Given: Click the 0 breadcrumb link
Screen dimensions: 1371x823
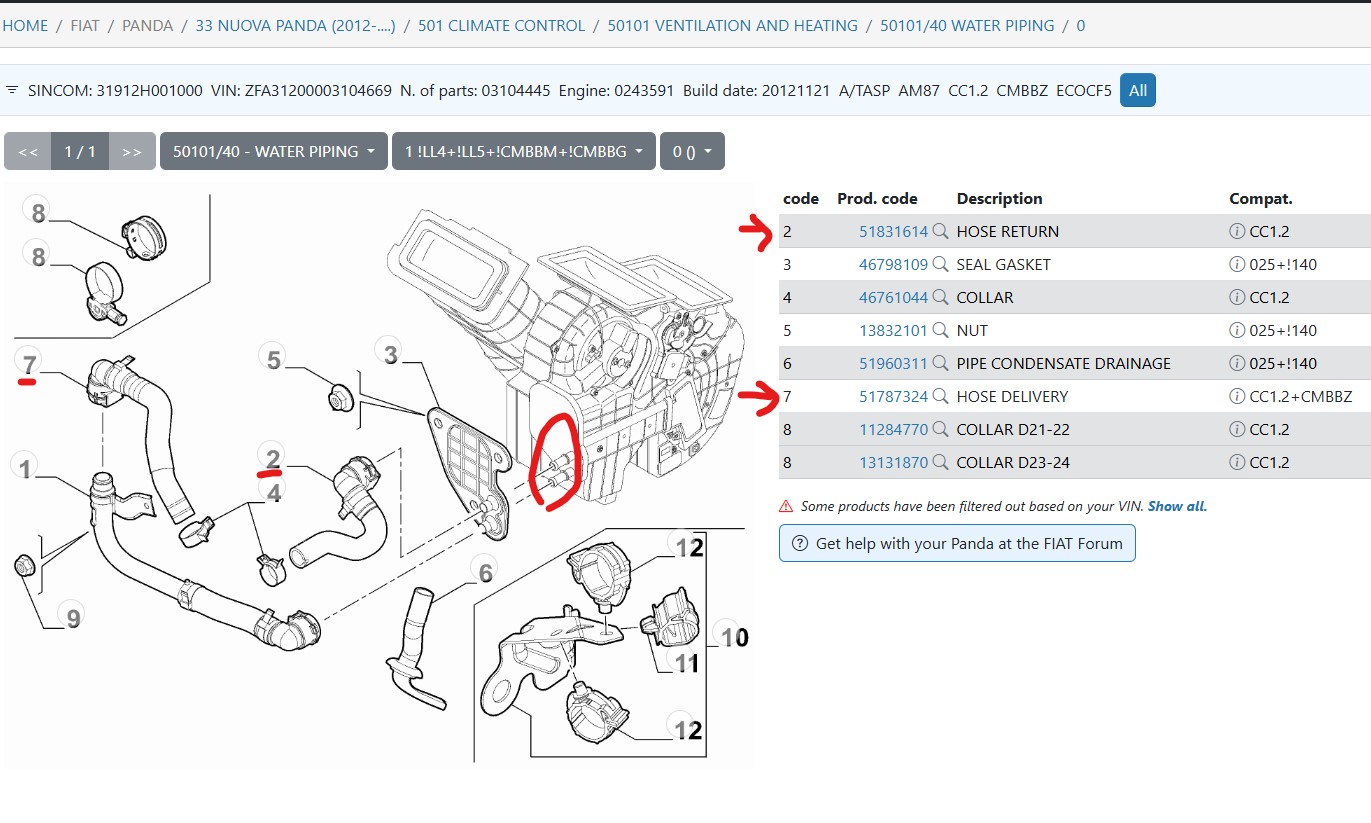Looking at the screenshot, I should point(1081,25).
